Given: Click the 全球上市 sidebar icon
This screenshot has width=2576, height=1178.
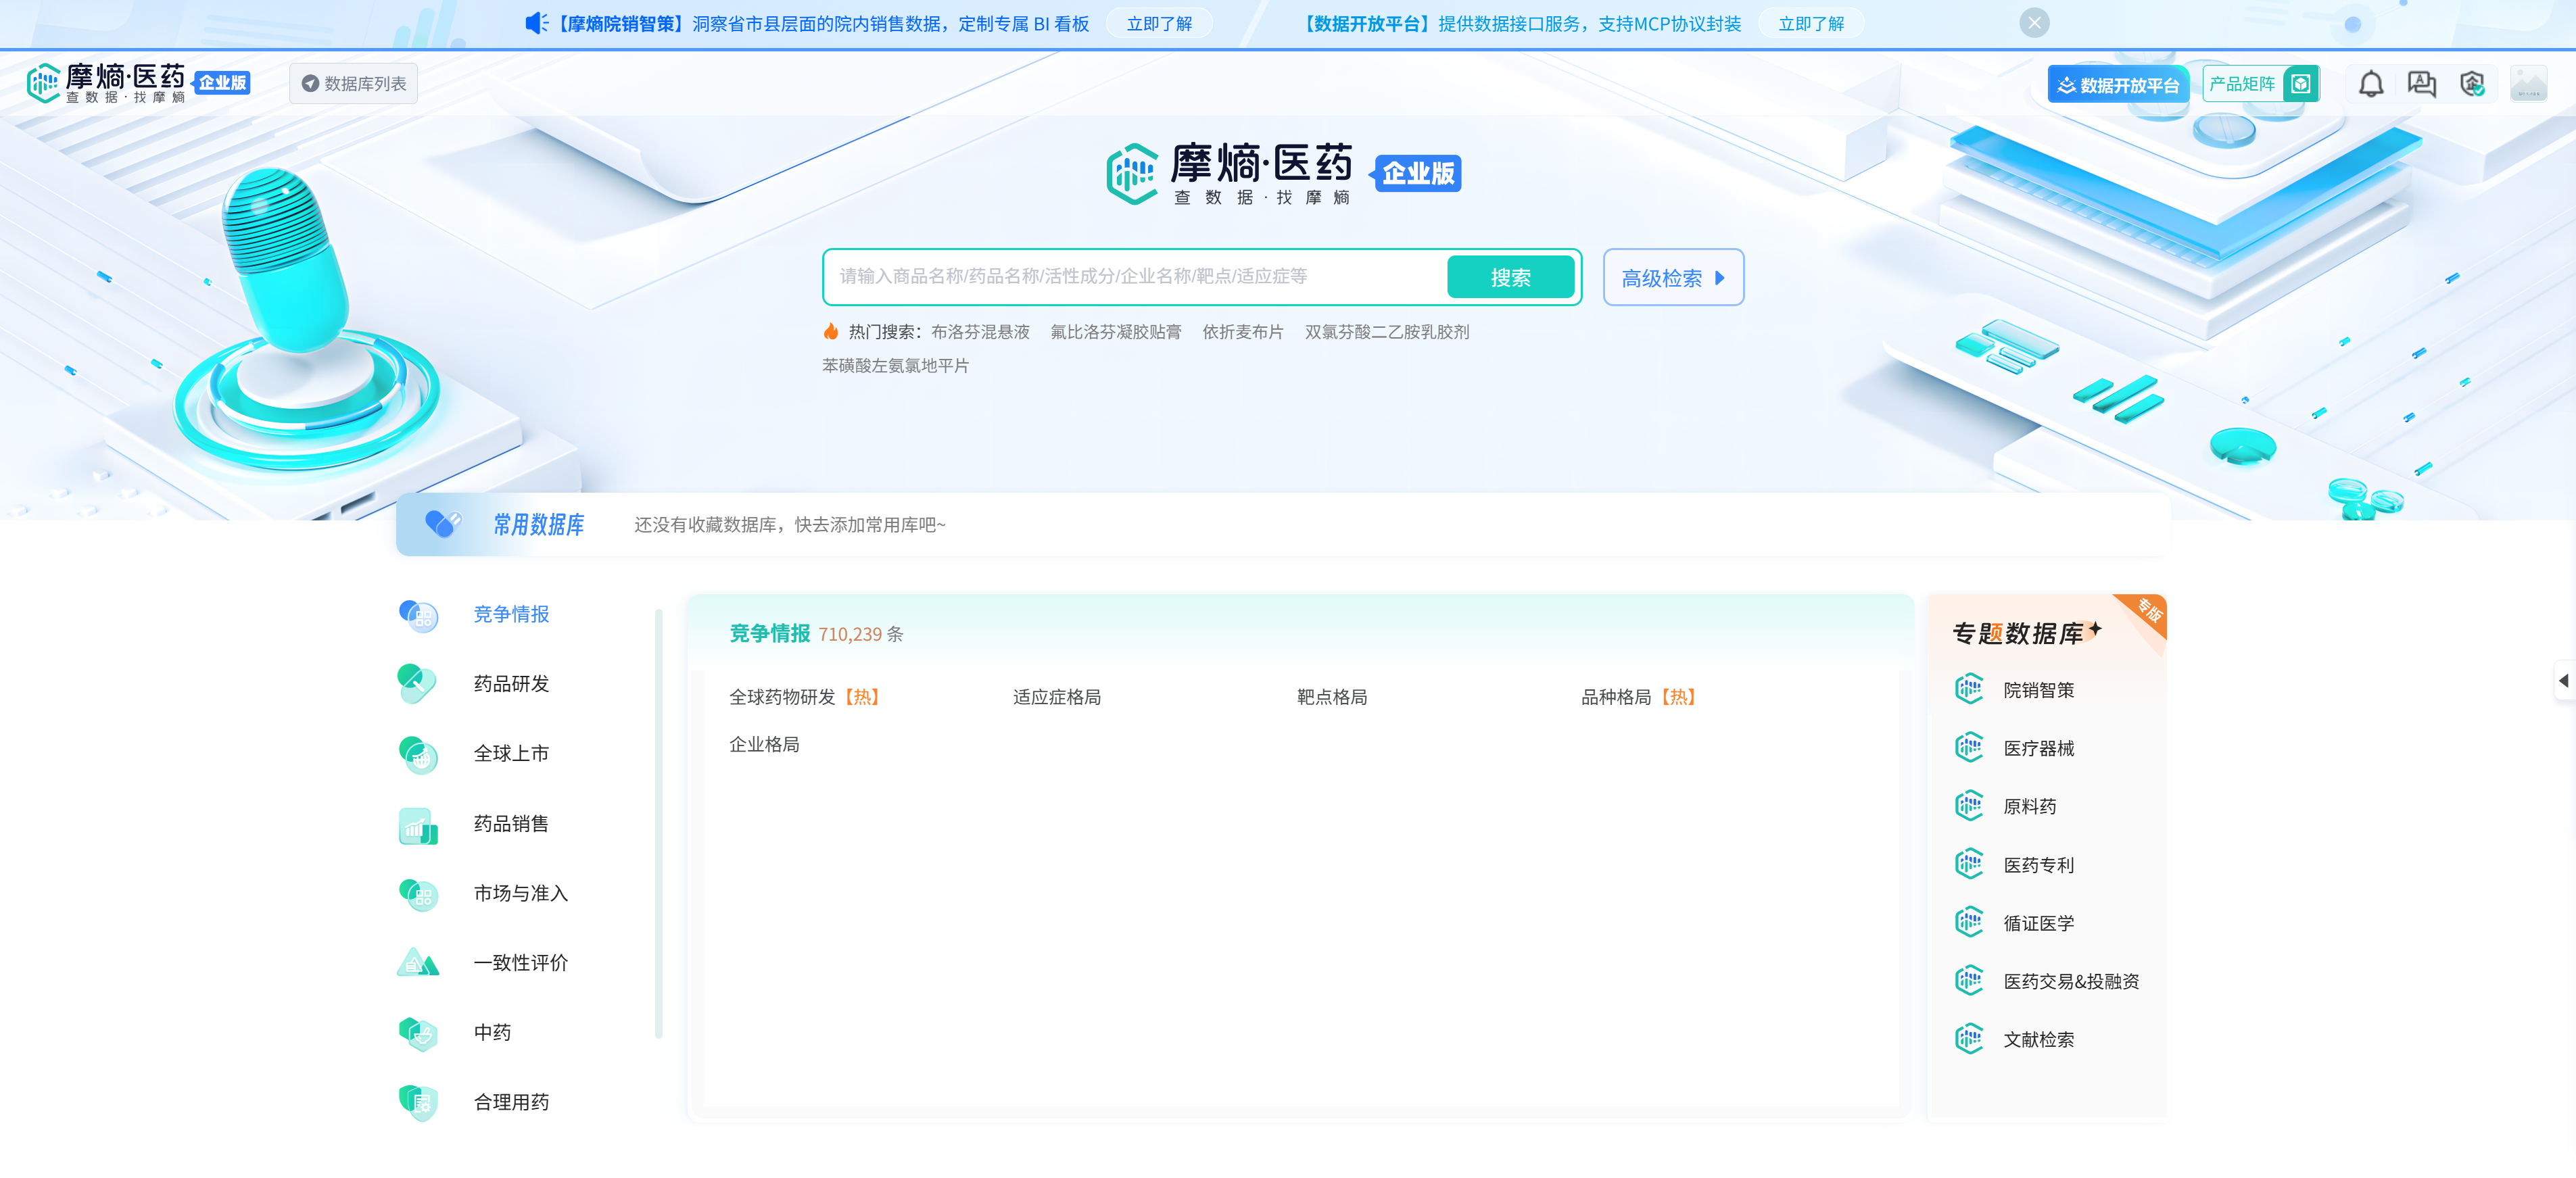Looking at the screenshot, I should pos(418,754).
